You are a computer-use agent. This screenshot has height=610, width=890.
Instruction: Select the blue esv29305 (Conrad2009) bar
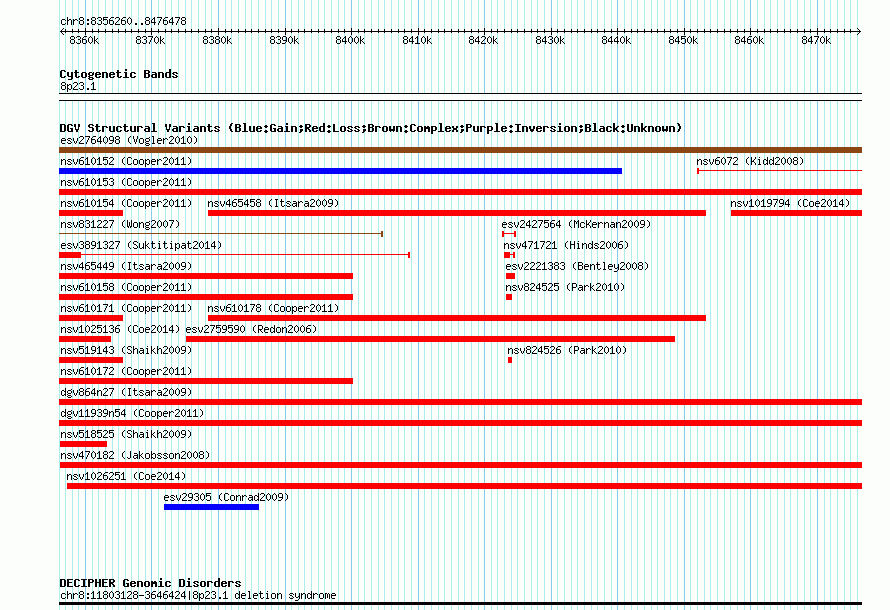click(x=211, y=507)
